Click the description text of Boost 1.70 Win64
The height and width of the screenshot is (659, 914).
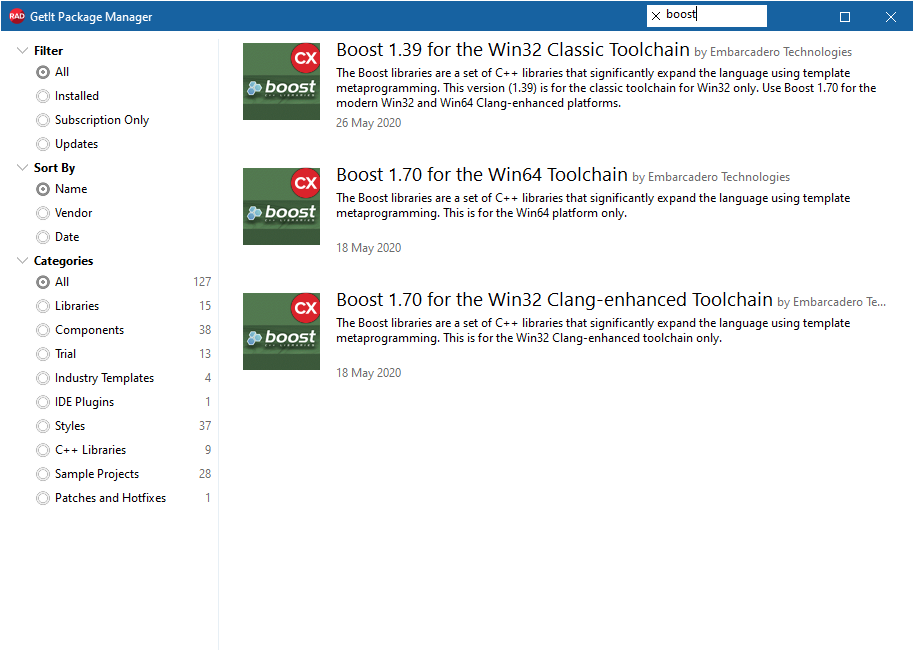593,205
